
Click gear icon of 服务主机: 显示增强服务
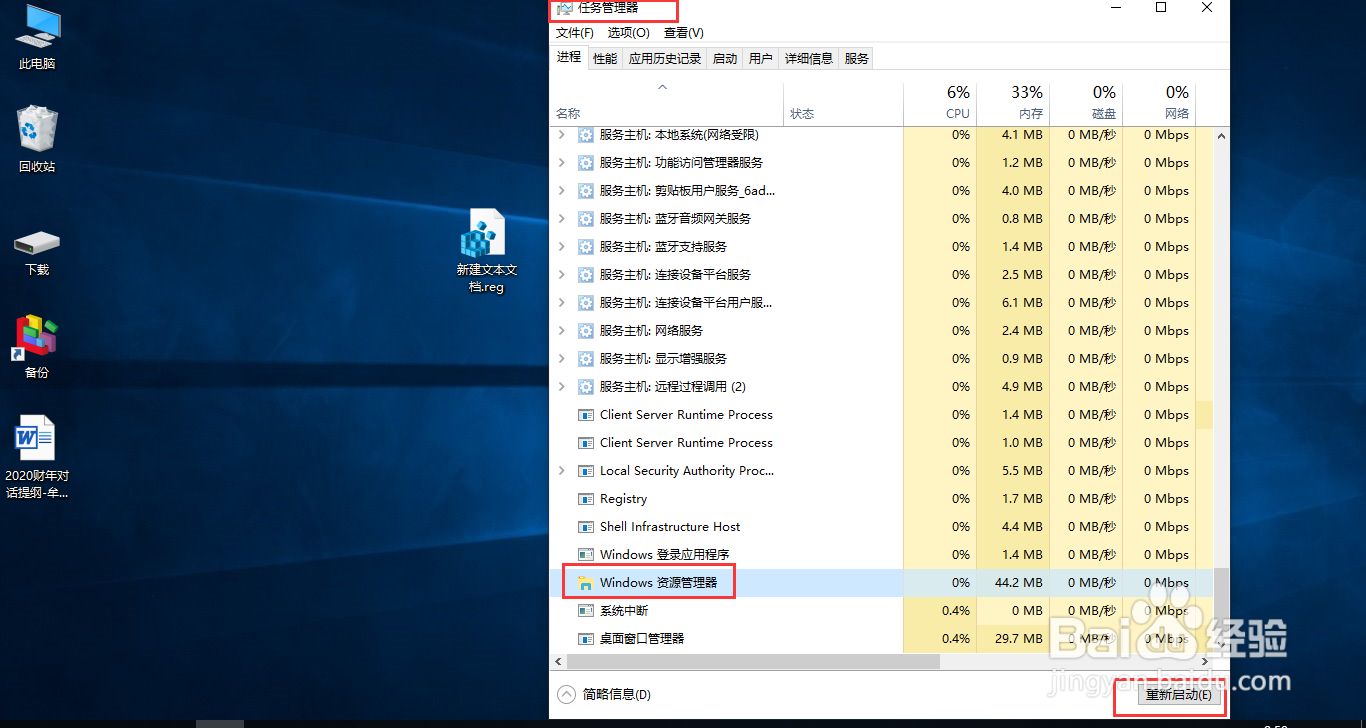(586, 359)
